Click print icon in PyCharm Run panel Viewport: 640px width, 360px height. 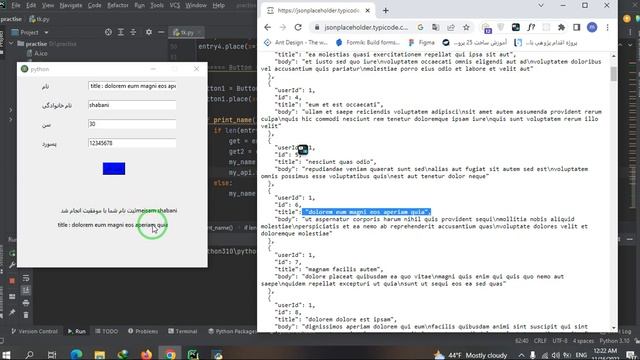tap(26, 303)
